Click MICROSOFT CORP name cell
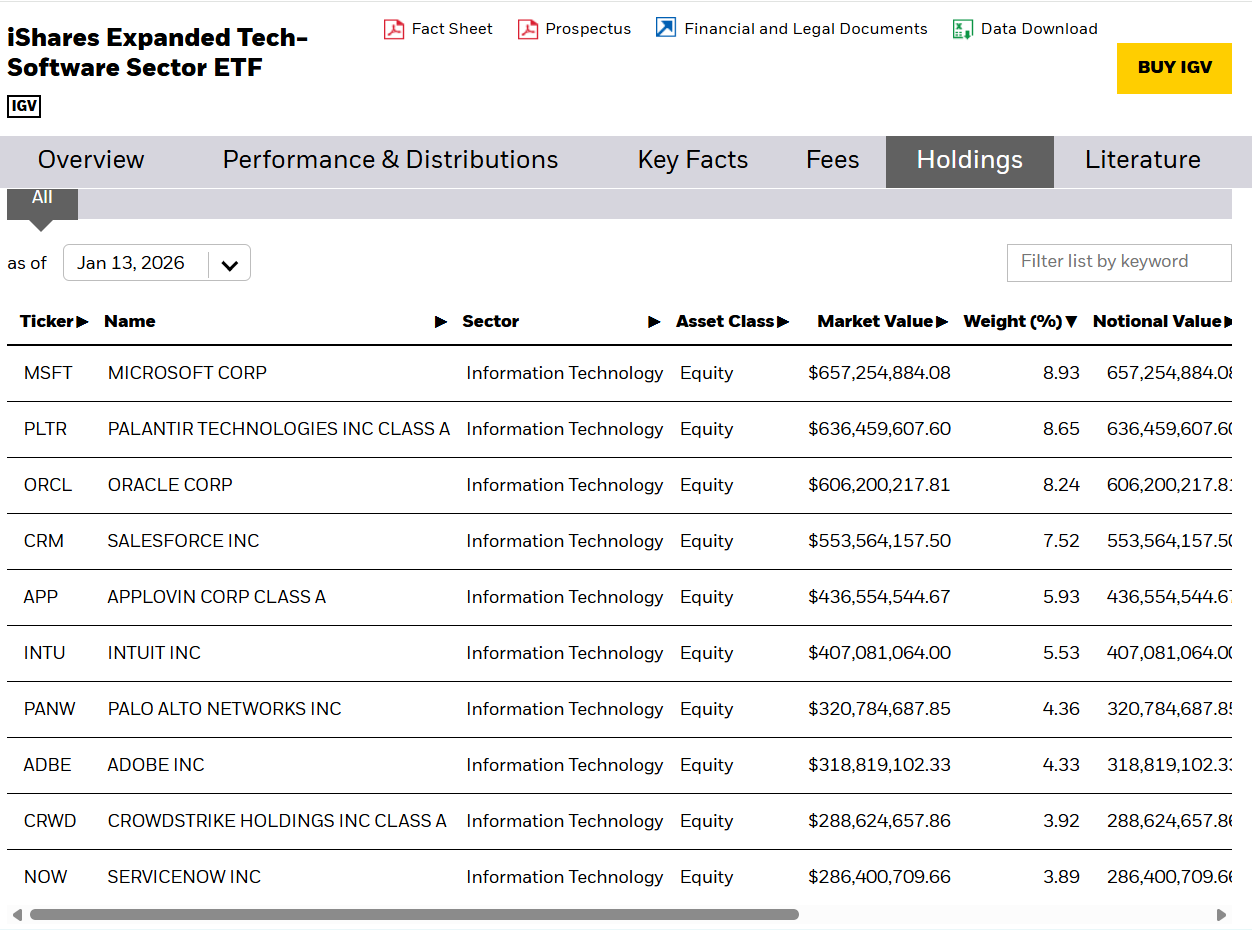This screenshot has height=930, width=1252. pyautogui.click(x=187, y=373)
